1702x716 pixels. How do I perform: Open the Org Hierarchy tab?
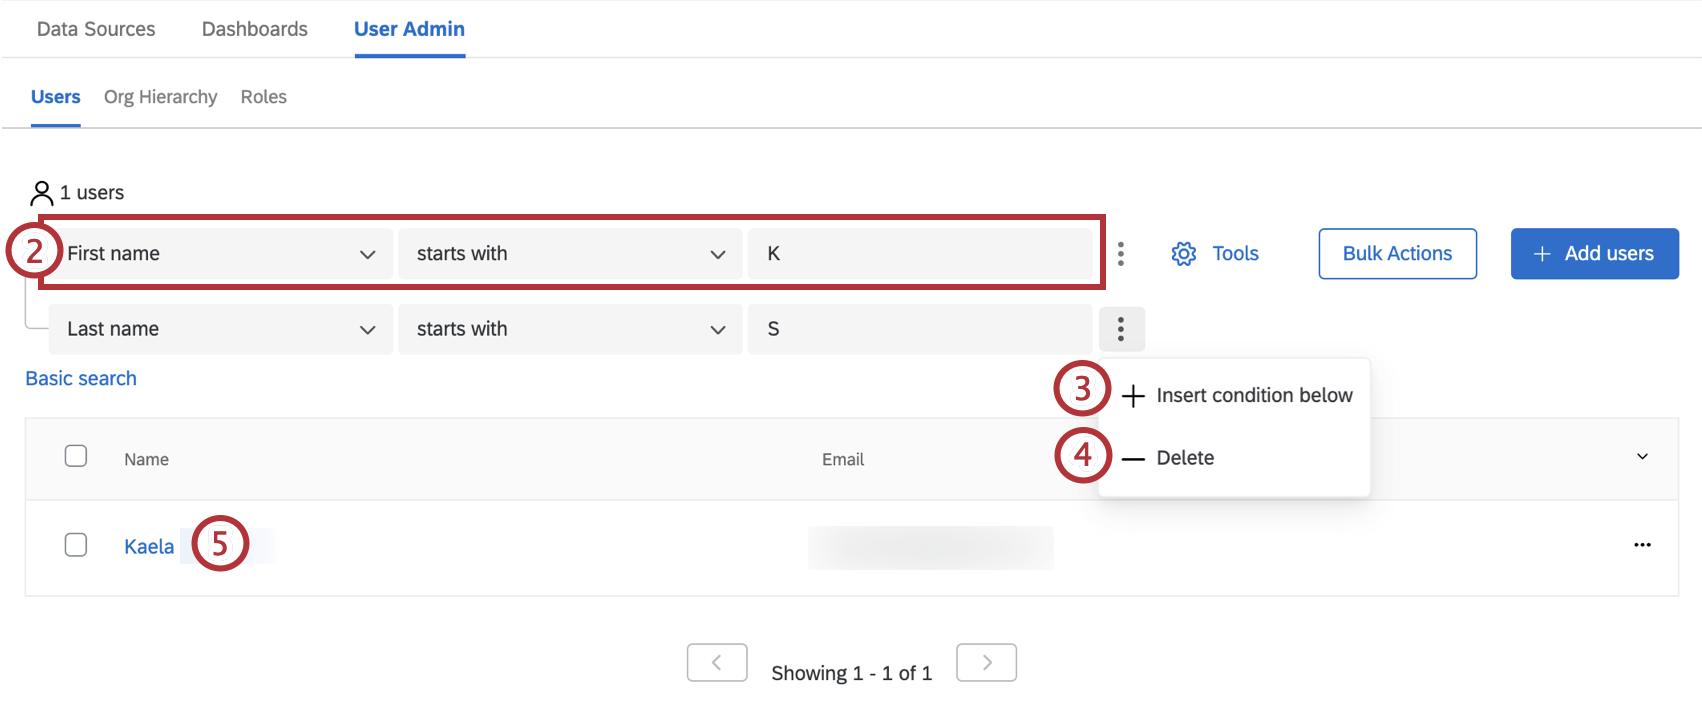point(160,97)
